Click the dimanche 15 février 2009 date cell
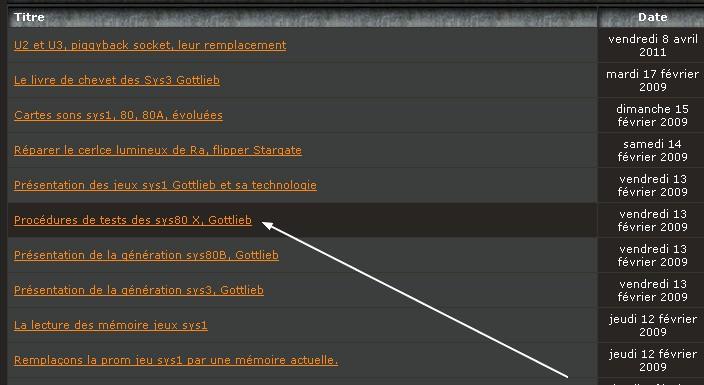 pos(652,115)
